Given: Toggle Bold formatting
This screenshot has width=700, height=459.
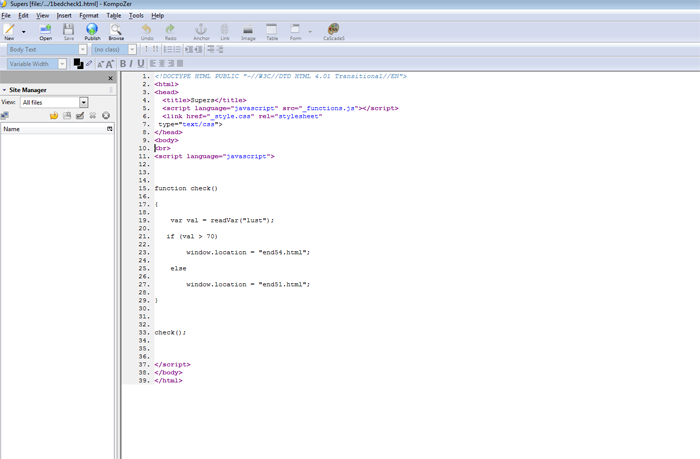Looking at the screenshot, I should pos(123,64).
